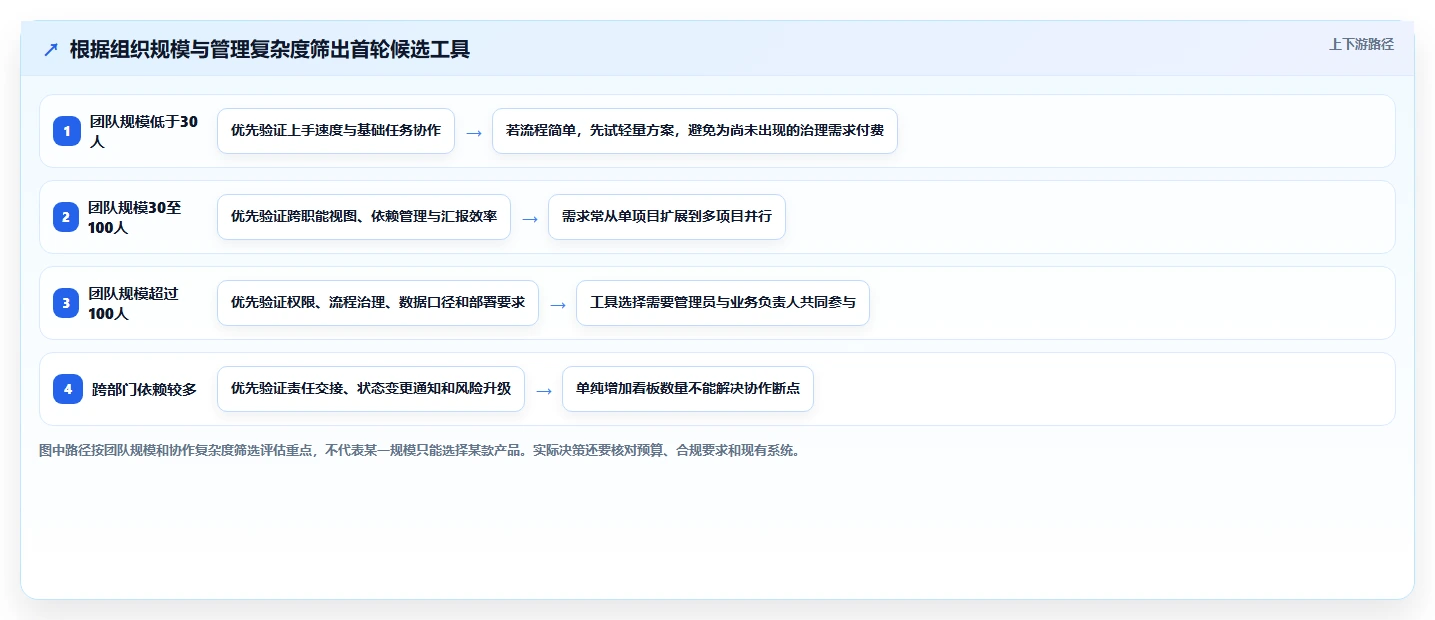Screen dimensions: 1435x620
Task: Select the 需求常从单项目扩展到多项目并行 box
Action: tap(667, 217)
